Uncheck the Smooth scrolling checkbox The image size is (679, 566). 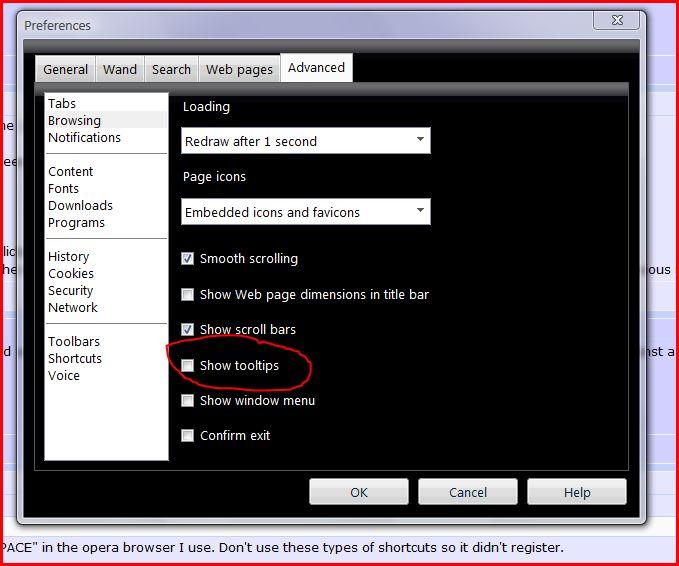coord(187,259)
